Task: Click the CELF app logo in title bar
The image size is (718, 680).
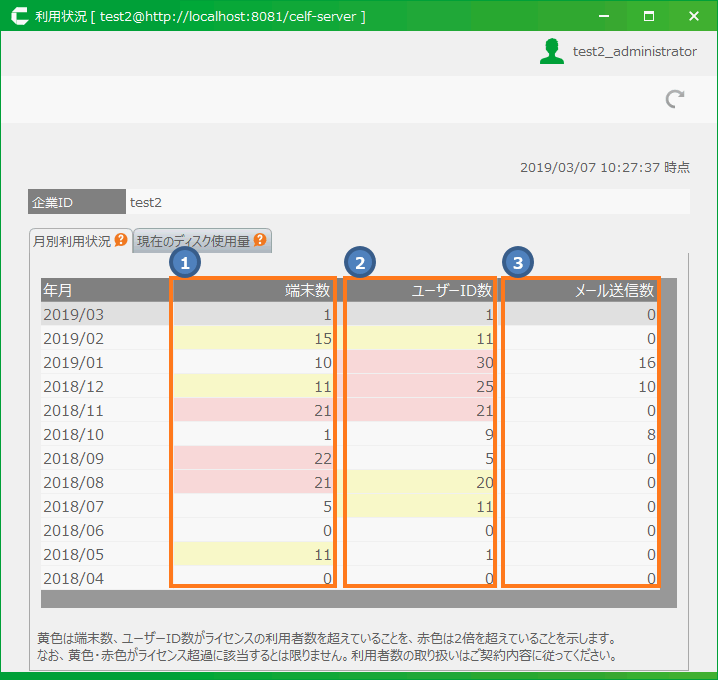Action: pos(17,17)
